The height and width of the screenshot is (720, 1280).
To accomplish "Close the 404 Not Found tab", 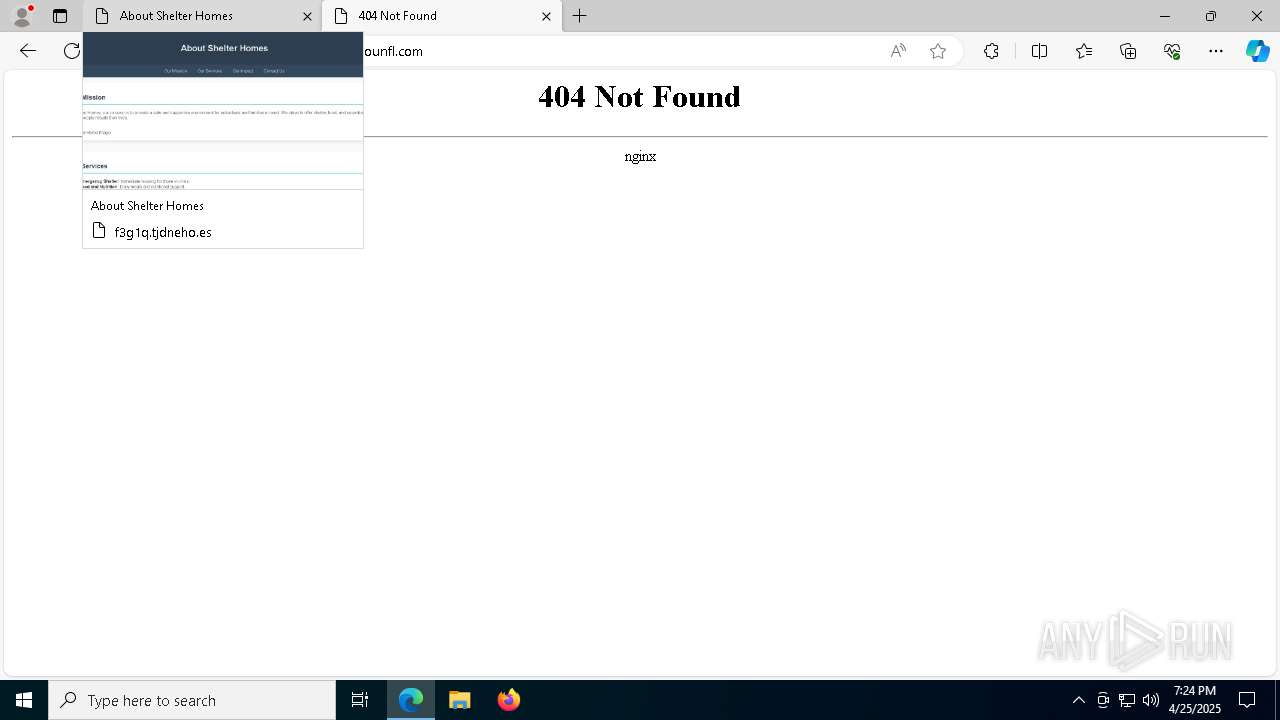I will pyautogui.click(x=546, y=16).
